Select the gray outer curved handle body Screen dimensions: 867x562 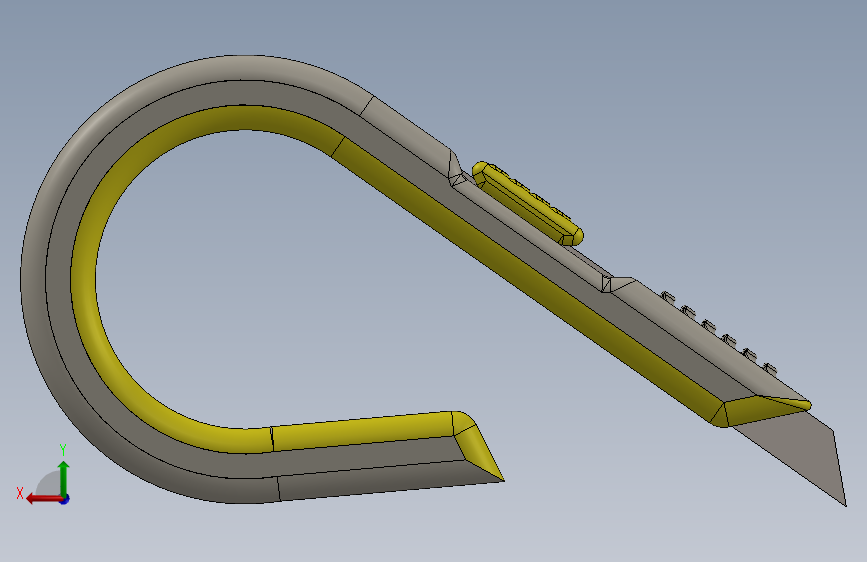coord(34,277)
